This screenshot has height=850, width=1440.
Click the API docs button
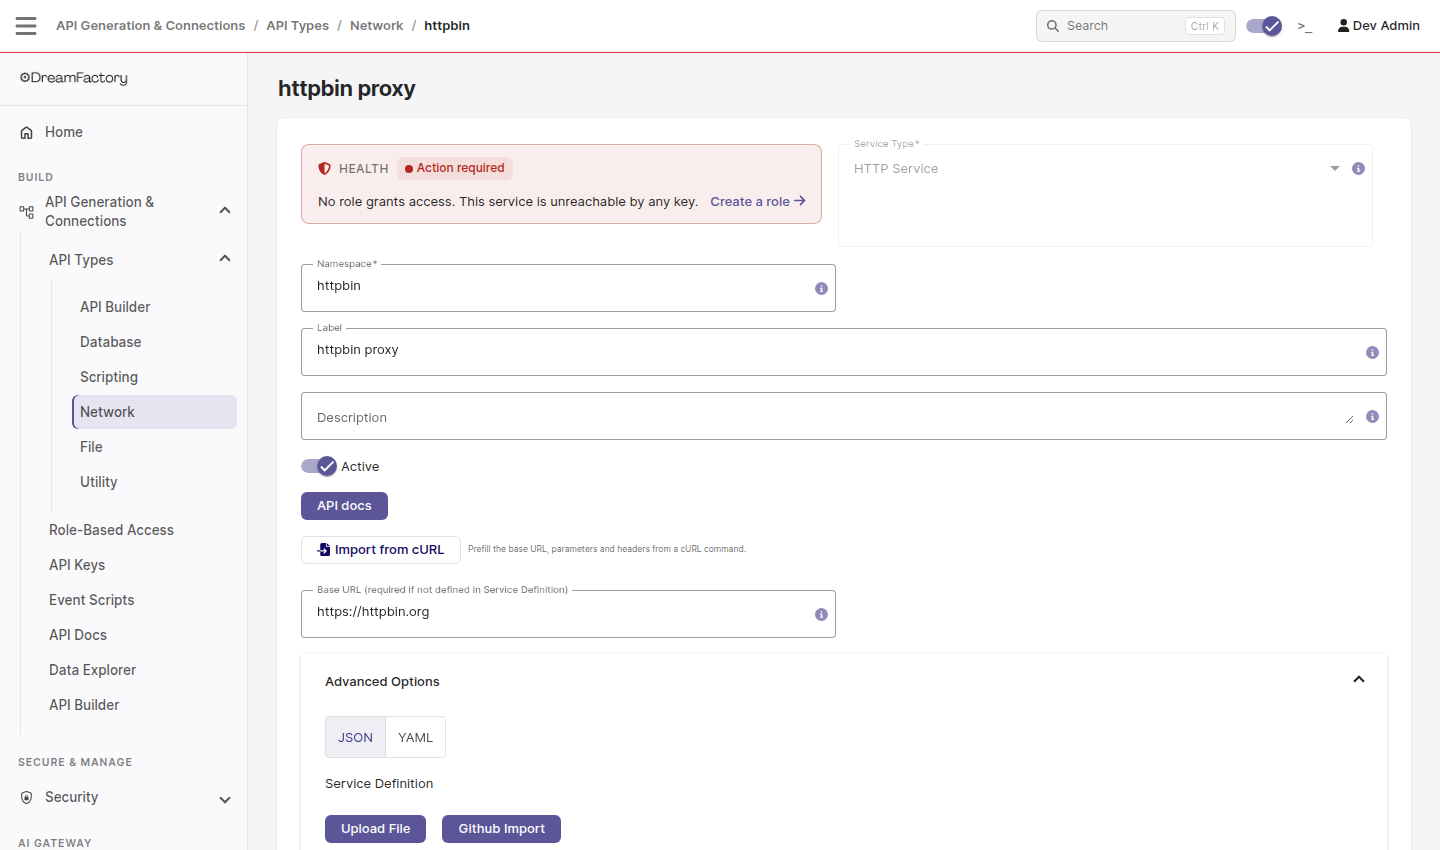pos(344,506)
